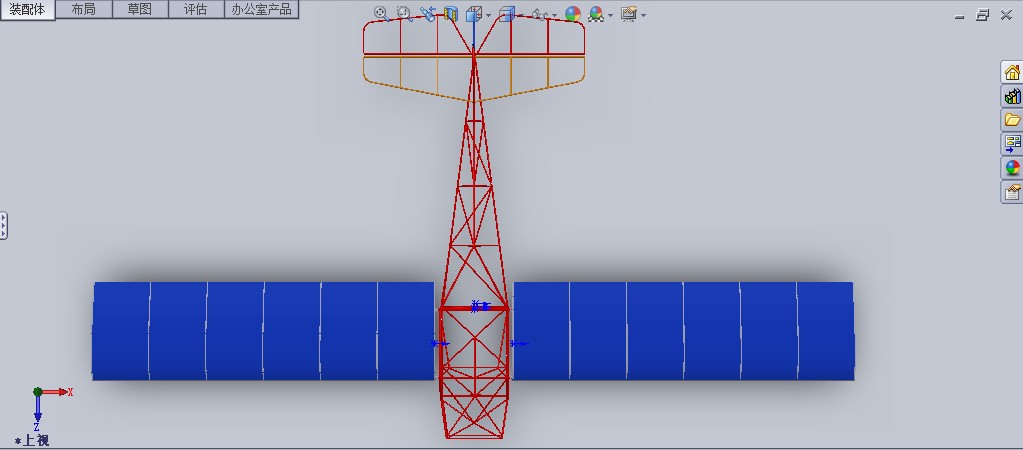1023x450 pixels.
Task: Click the Hide/Show Items glasses icon
Action: click(x=540, y=14)
